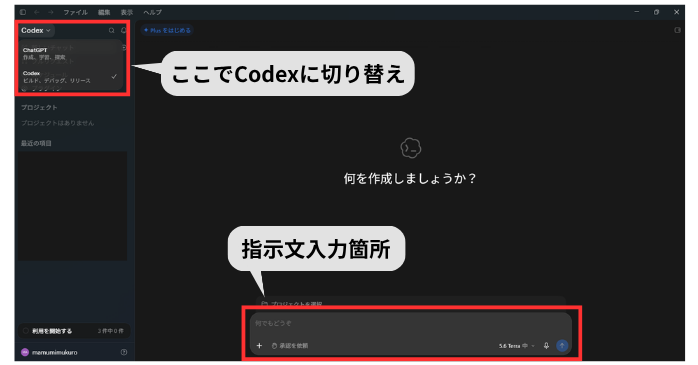Open the プロジェクトを選択 project selector
698x365 pixels.
tap(292, 304)
